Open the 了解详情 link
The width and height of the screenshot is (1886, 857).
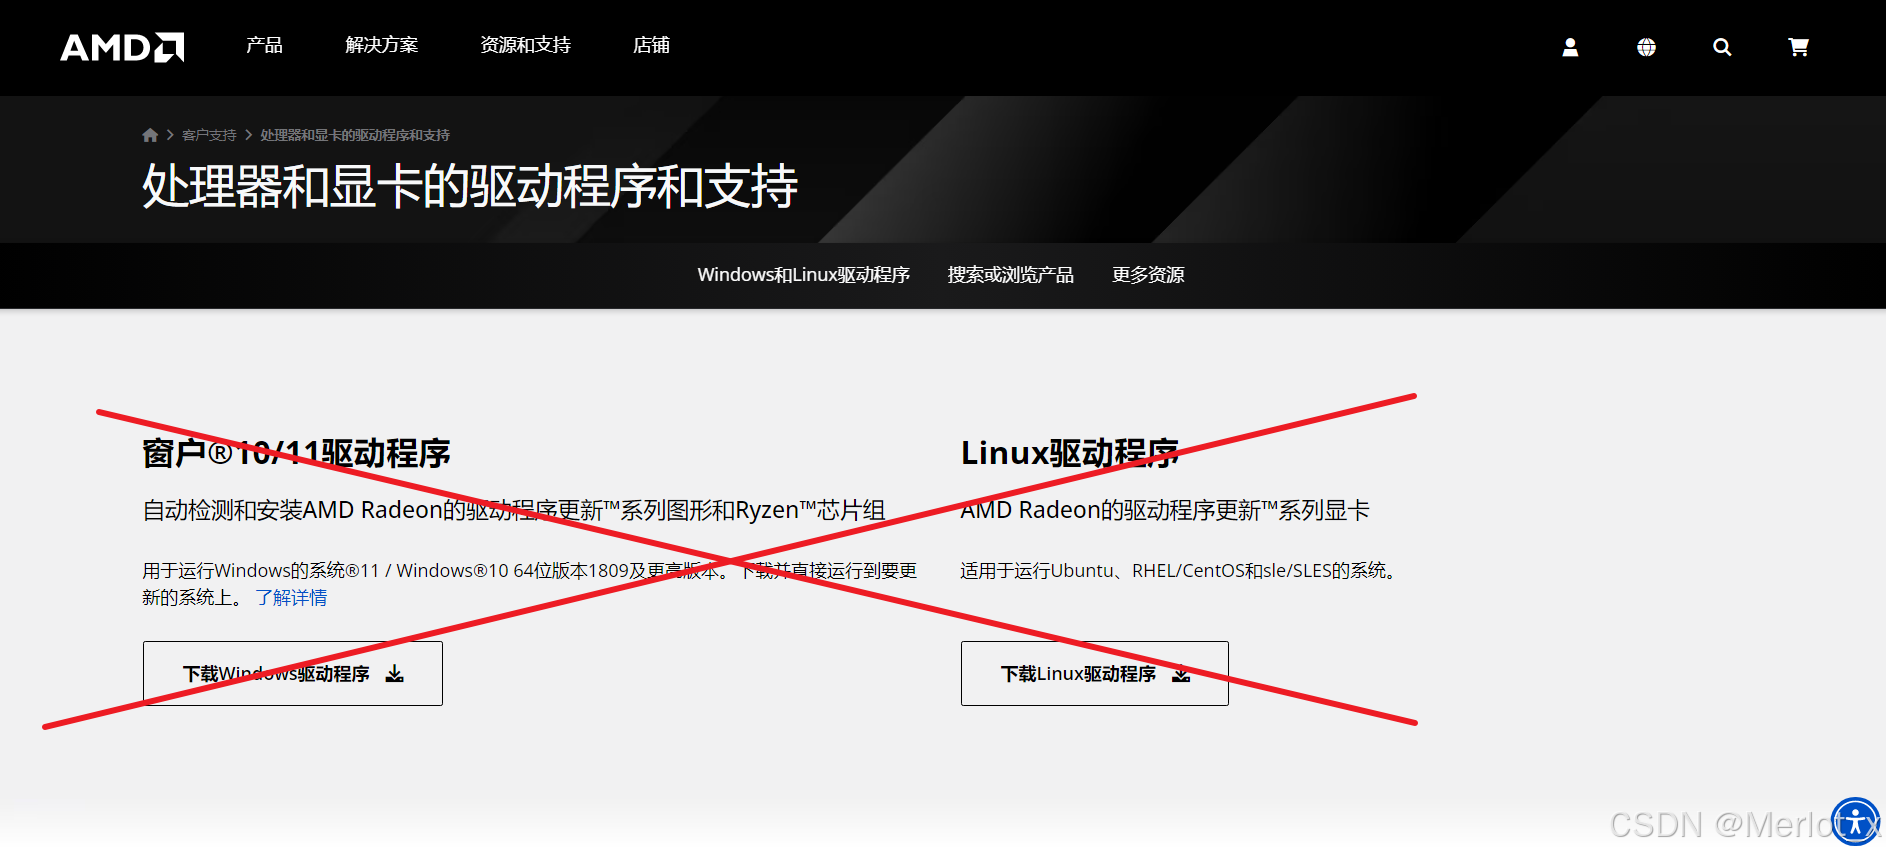pyautogui.click(x=291, y=598)
